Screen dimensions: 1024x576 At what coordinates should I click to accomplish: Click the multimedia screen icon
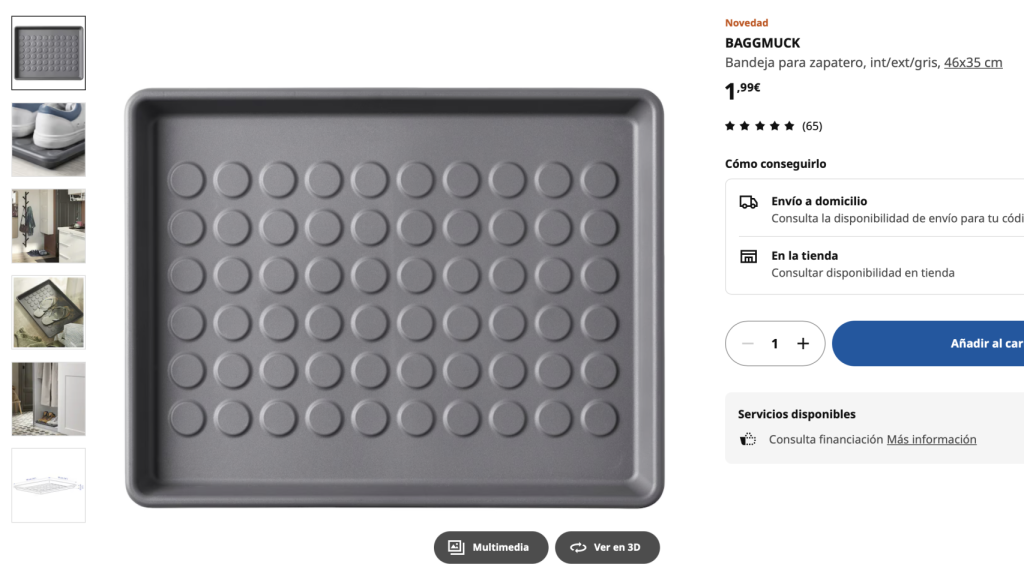(x=455, y=547)
